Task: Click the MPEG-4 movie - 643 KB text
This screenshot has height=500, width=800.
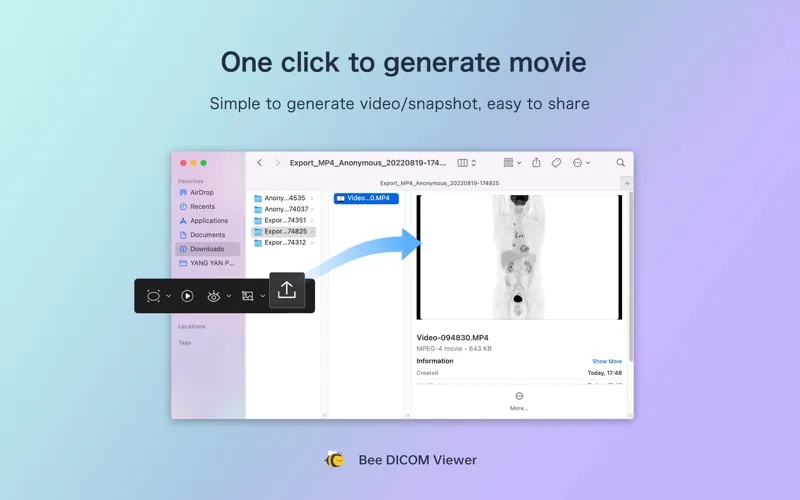Action: (x=454, y=348)
